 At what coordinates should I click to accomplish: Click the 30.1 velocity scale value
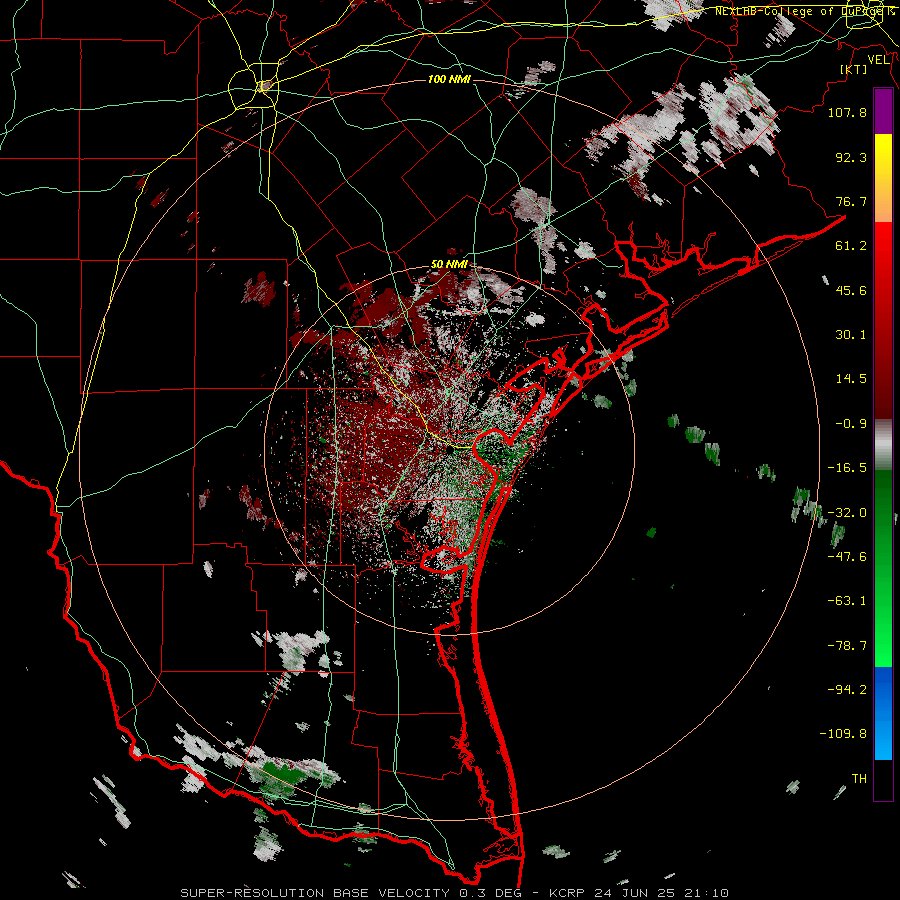click(x=851, y=335)
